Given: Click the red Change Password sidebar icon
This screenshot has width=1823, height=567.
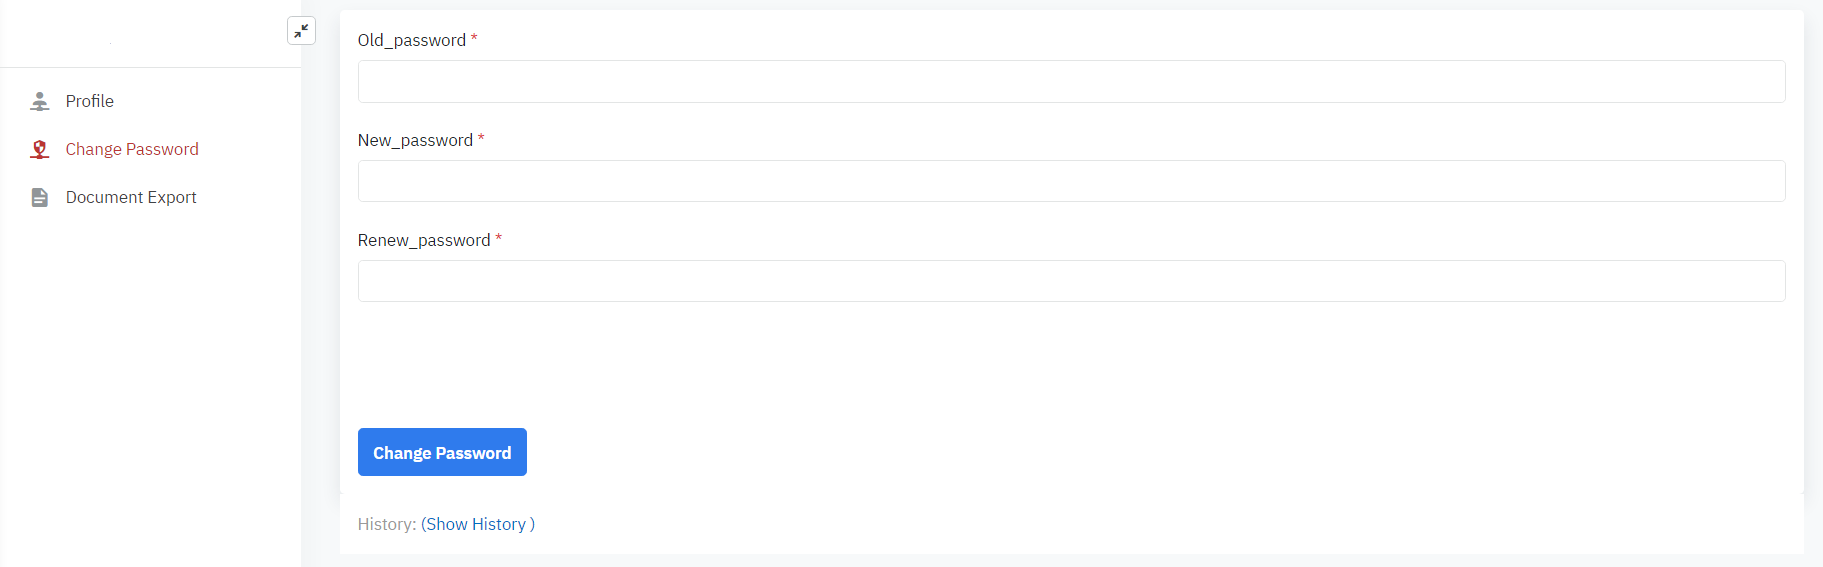Looking at the screenshot, I should point(40,149).
